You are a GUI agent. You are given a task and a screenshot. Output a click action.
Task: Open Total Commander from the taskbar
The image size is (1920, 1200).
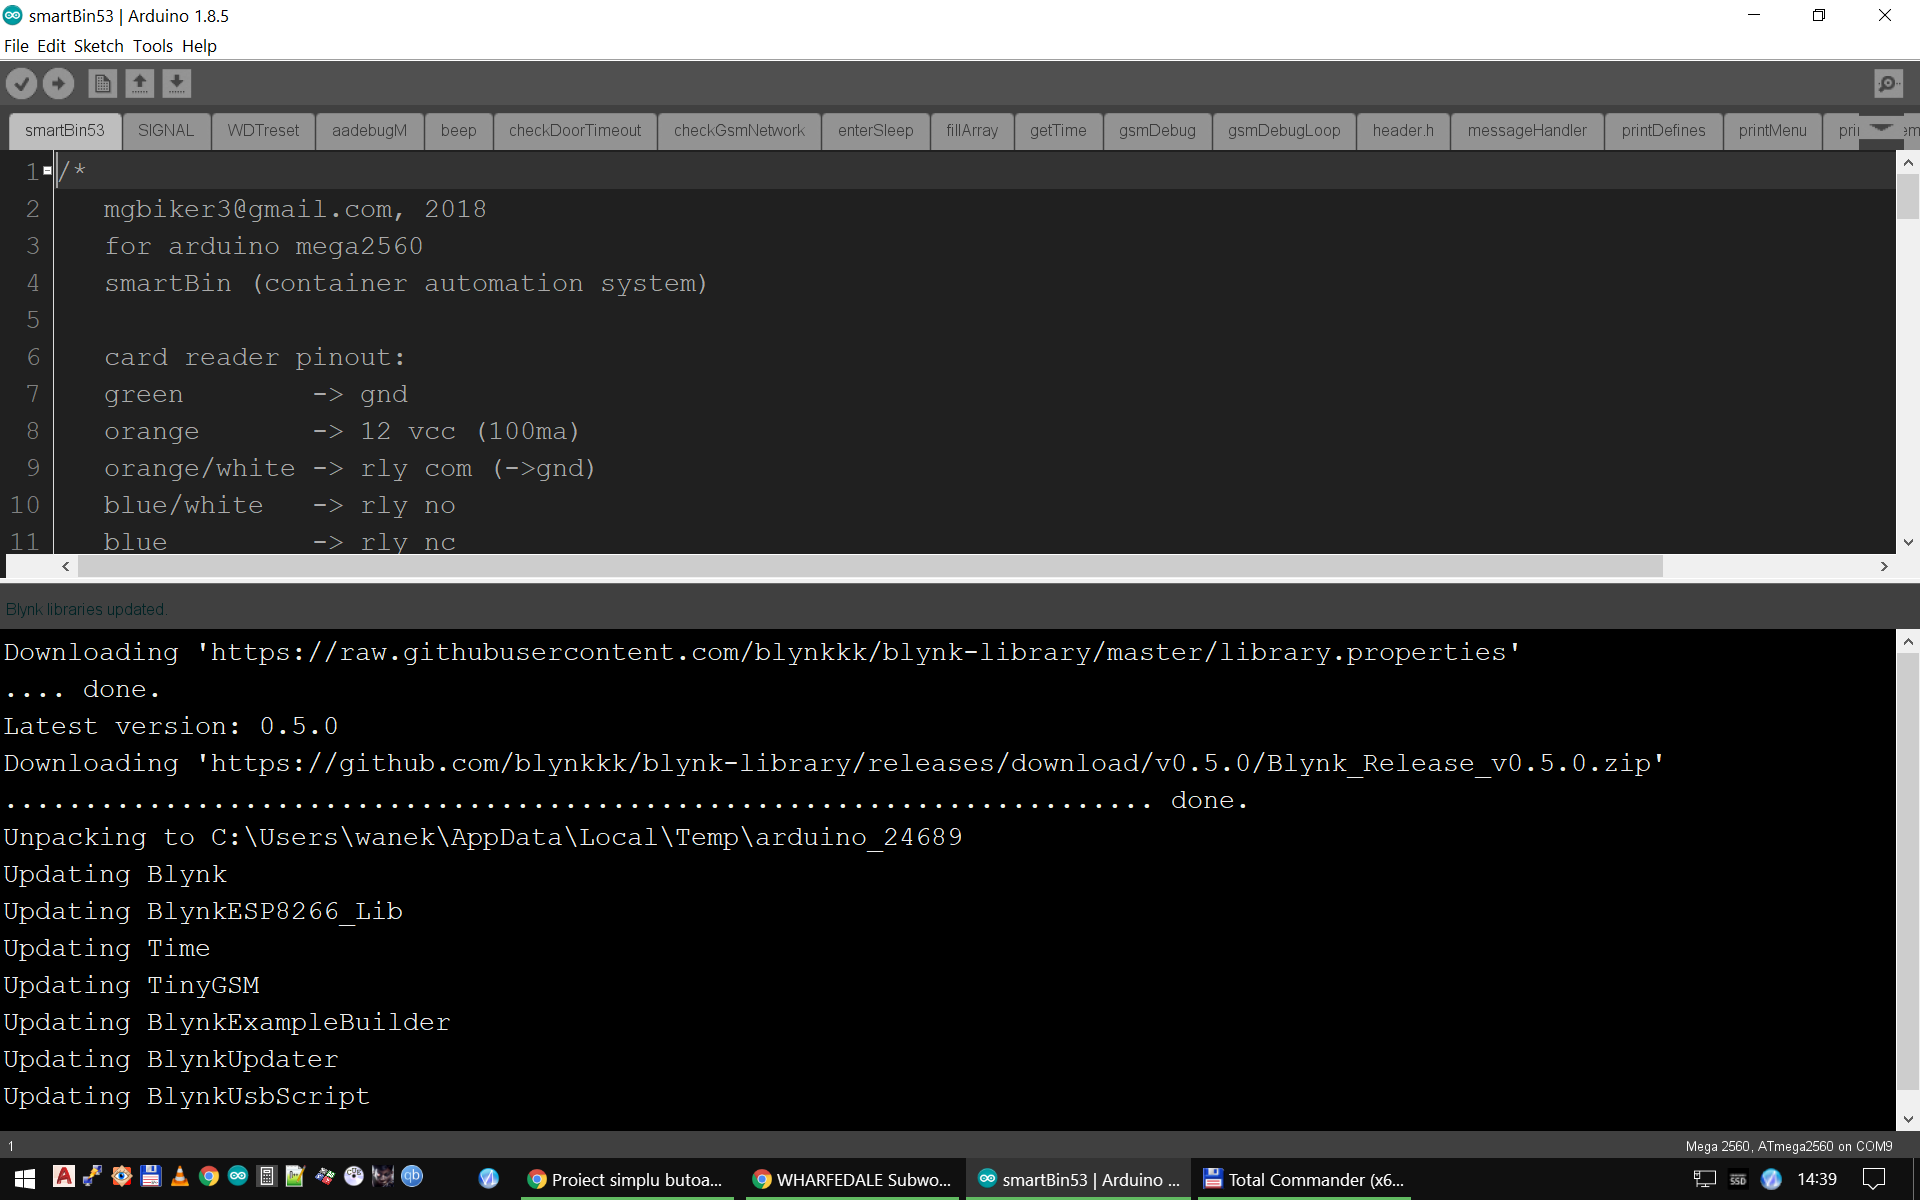pos(1304,1179)
